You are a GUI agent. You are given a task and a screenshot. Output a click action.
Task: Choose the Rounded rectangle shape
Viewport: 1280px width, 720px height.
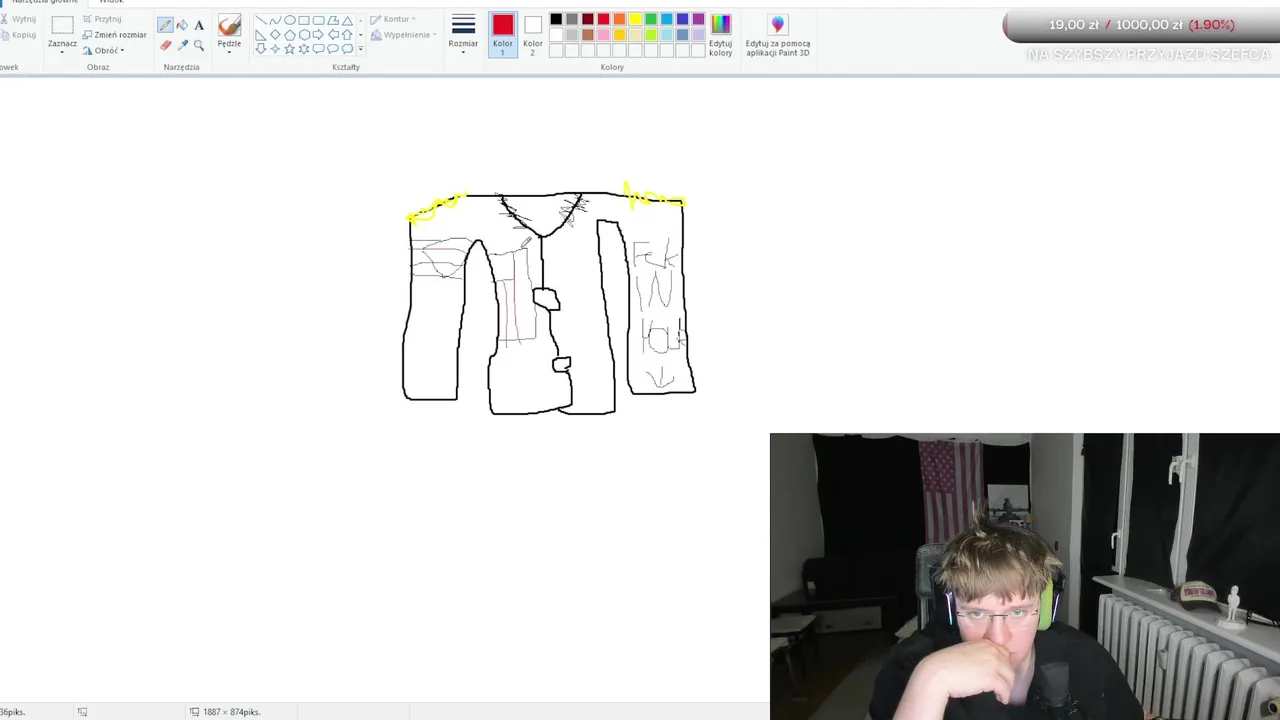coord(318,20)
